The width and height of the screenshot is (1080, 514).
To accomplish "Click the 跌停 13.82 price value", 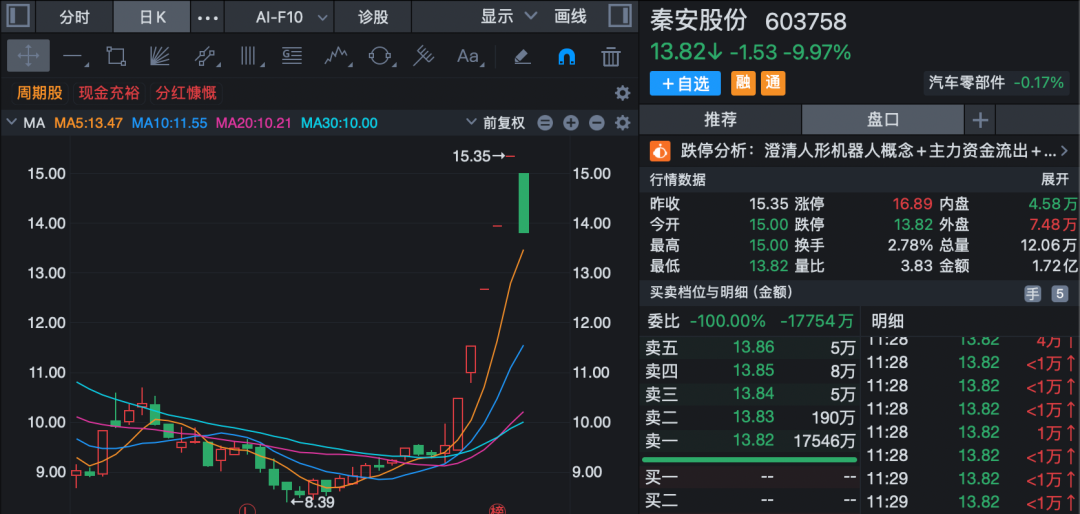I will pyautogui.click(x=913, y=225).
